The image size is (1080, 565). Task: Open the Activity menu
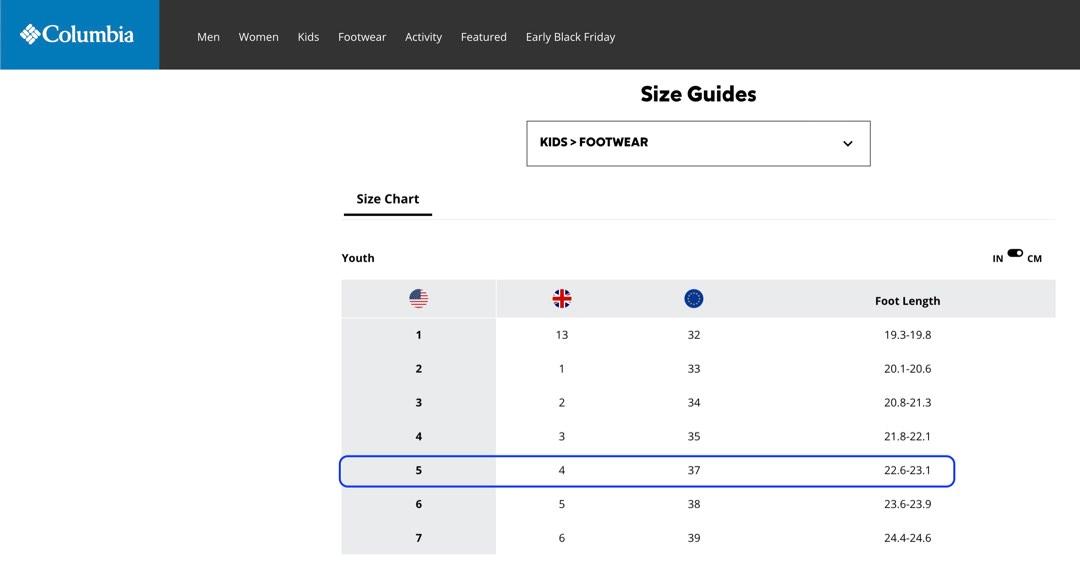(x=423, y=37)
